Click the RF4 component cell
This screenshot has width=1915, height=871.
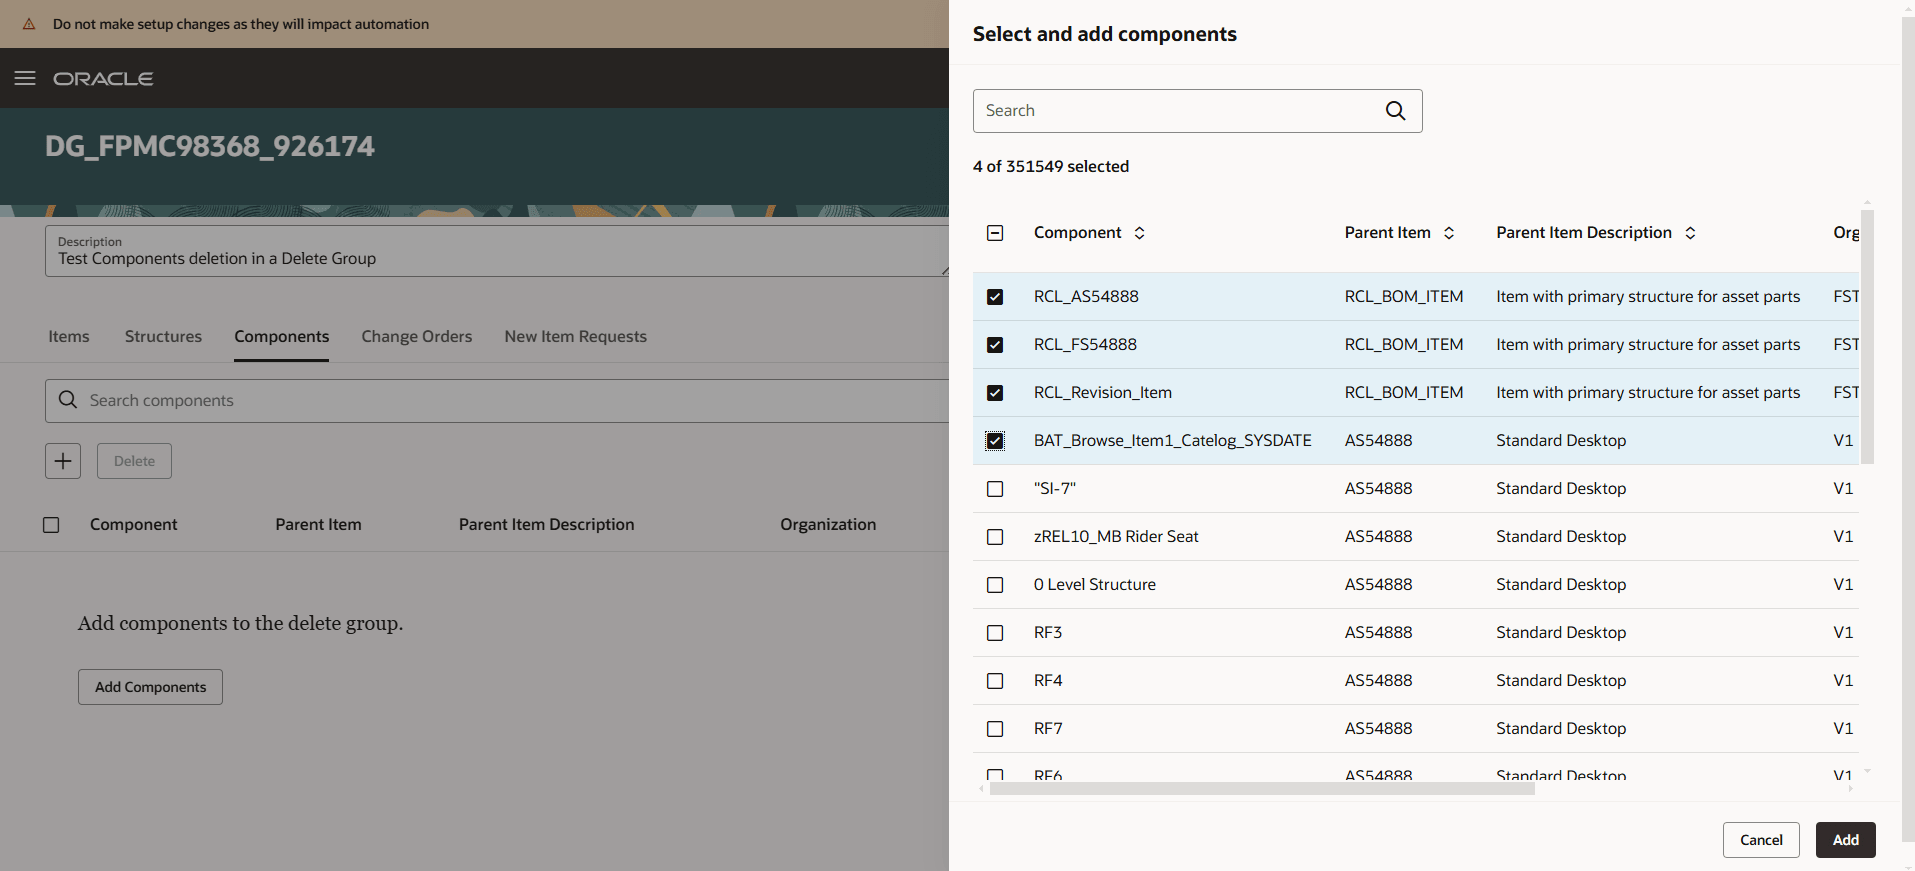1048,681
